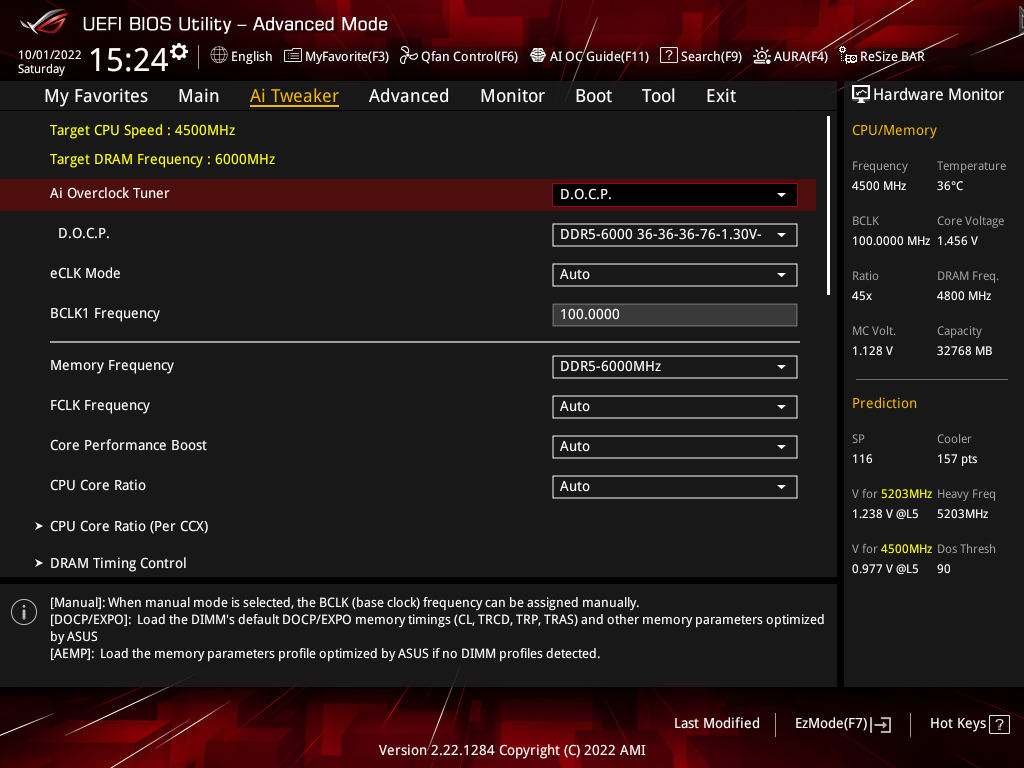Switch to EzMode(F7)
The height and width of the screenshot is (768, 1024).
pos(842,723)
